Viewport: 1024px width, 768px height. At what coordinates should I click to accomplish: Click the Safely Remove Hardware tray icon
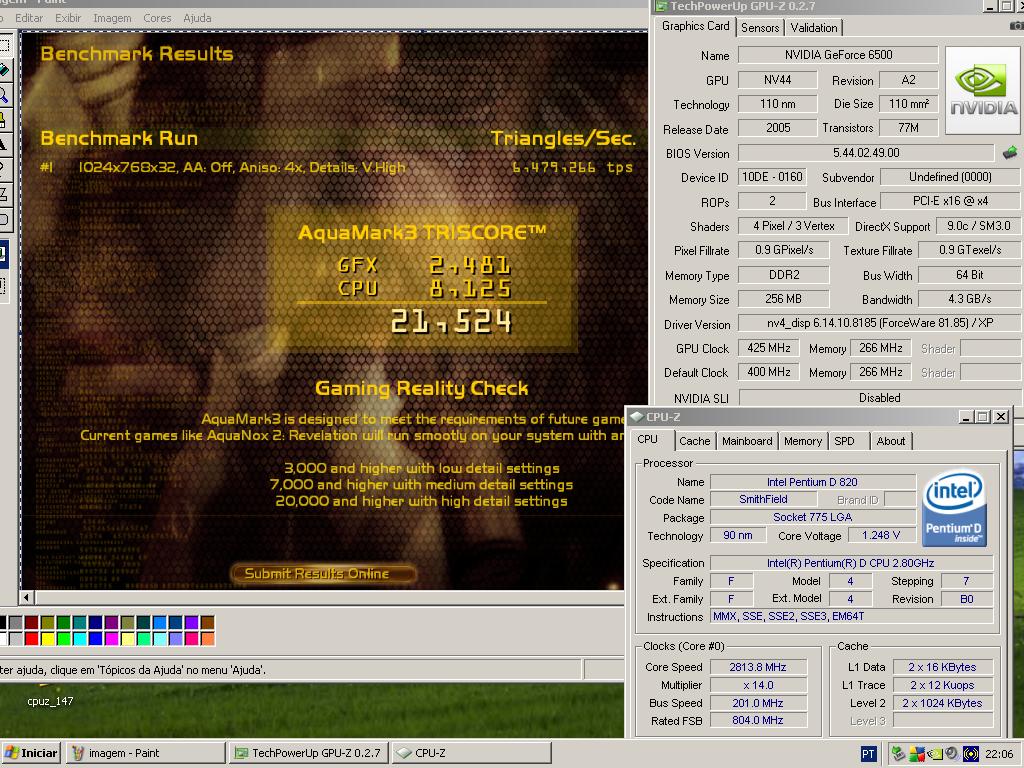click(x=899, y=754)
